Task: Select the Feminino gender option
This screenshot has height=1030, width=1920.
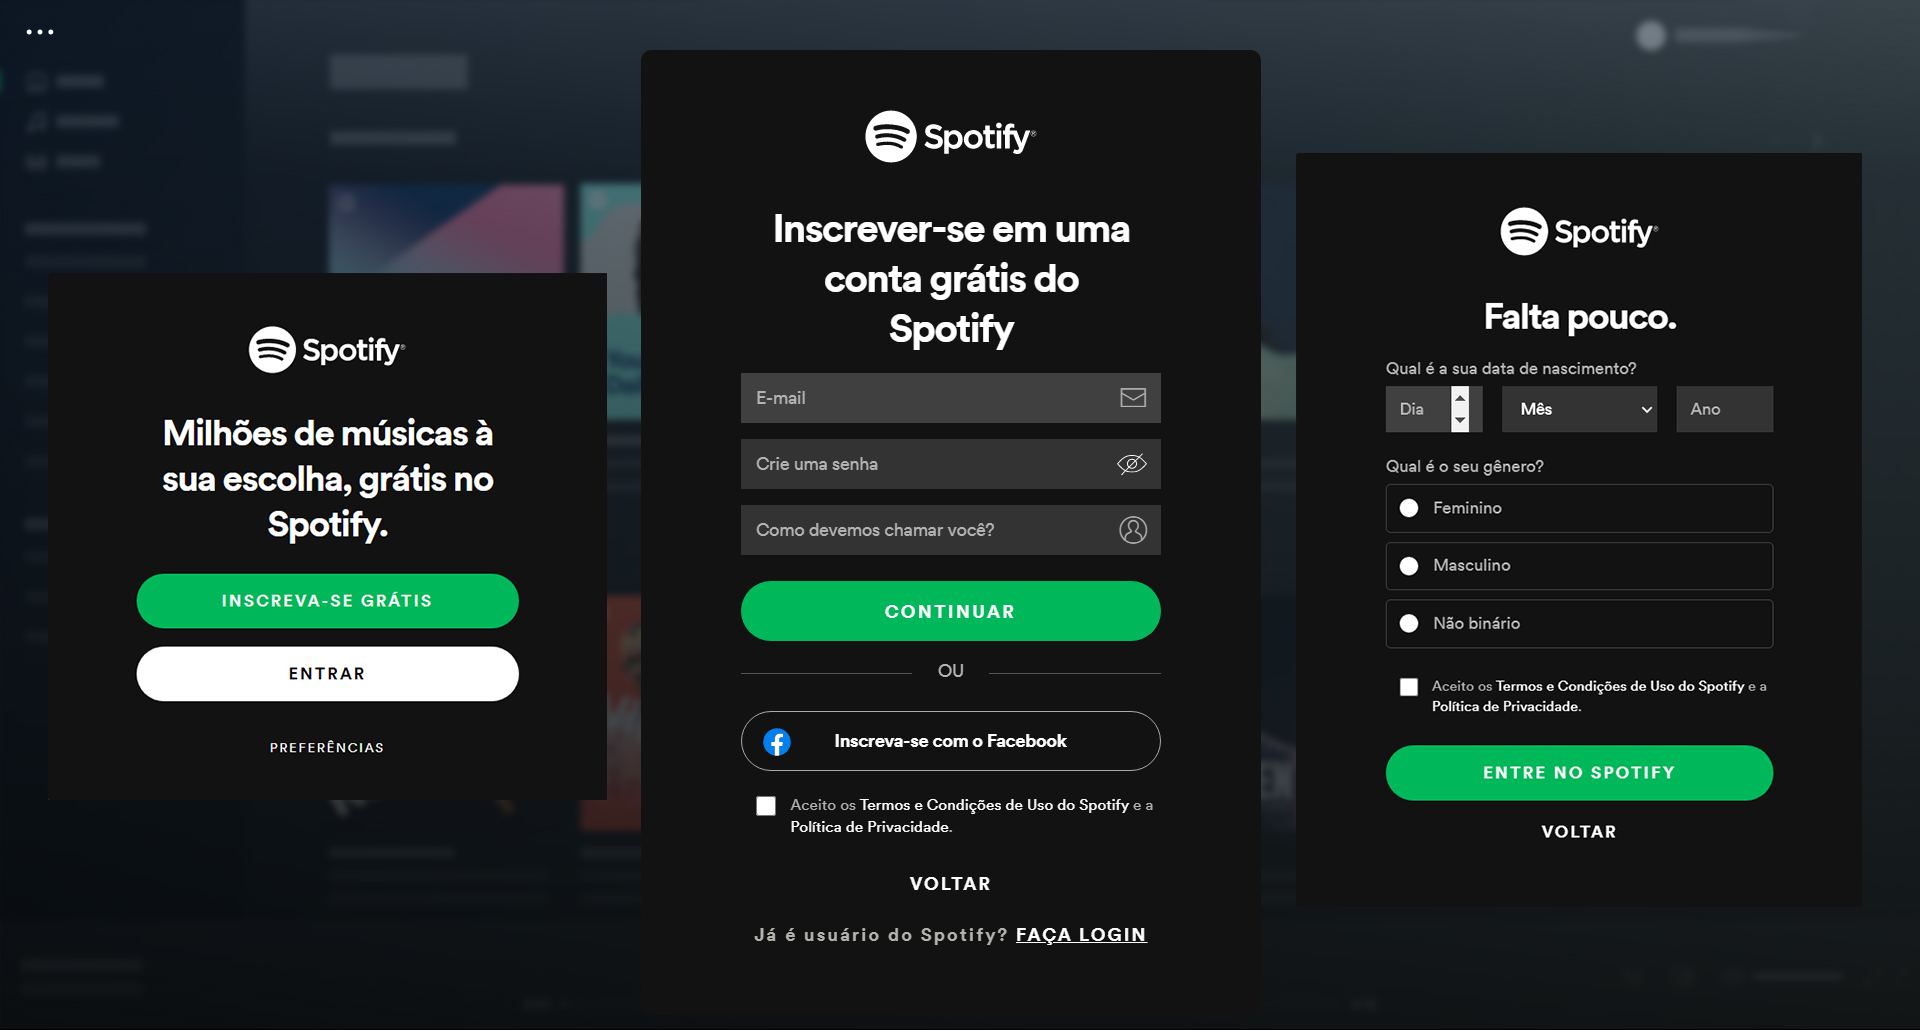Action: 1579,508
